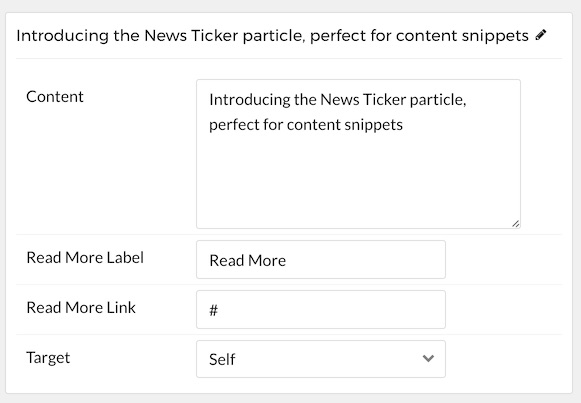Place cursor in the 'perfect for content snippets' line
581x403 pixels.
(306, 125)
